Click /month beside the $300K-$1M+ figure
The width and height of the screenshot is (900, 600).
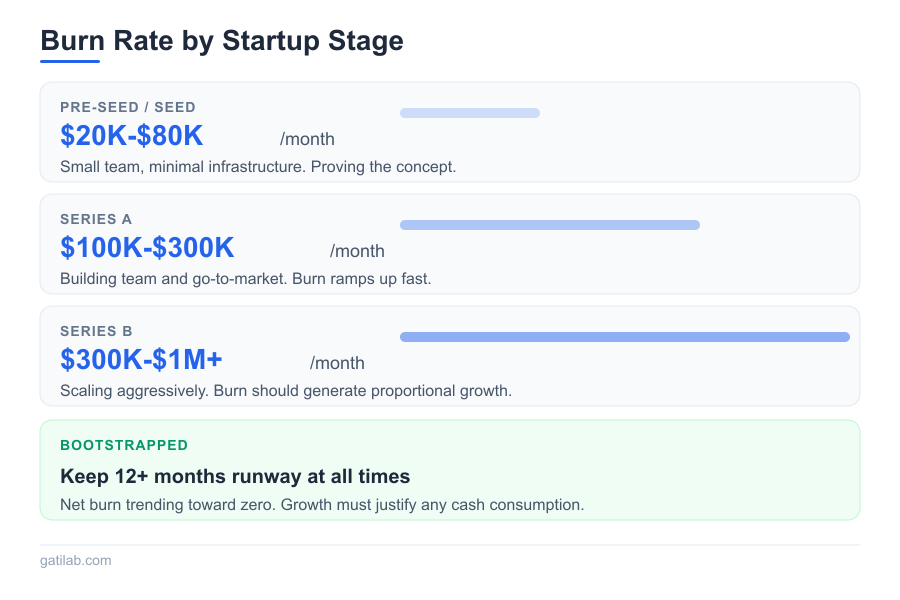tap(337, 363)
